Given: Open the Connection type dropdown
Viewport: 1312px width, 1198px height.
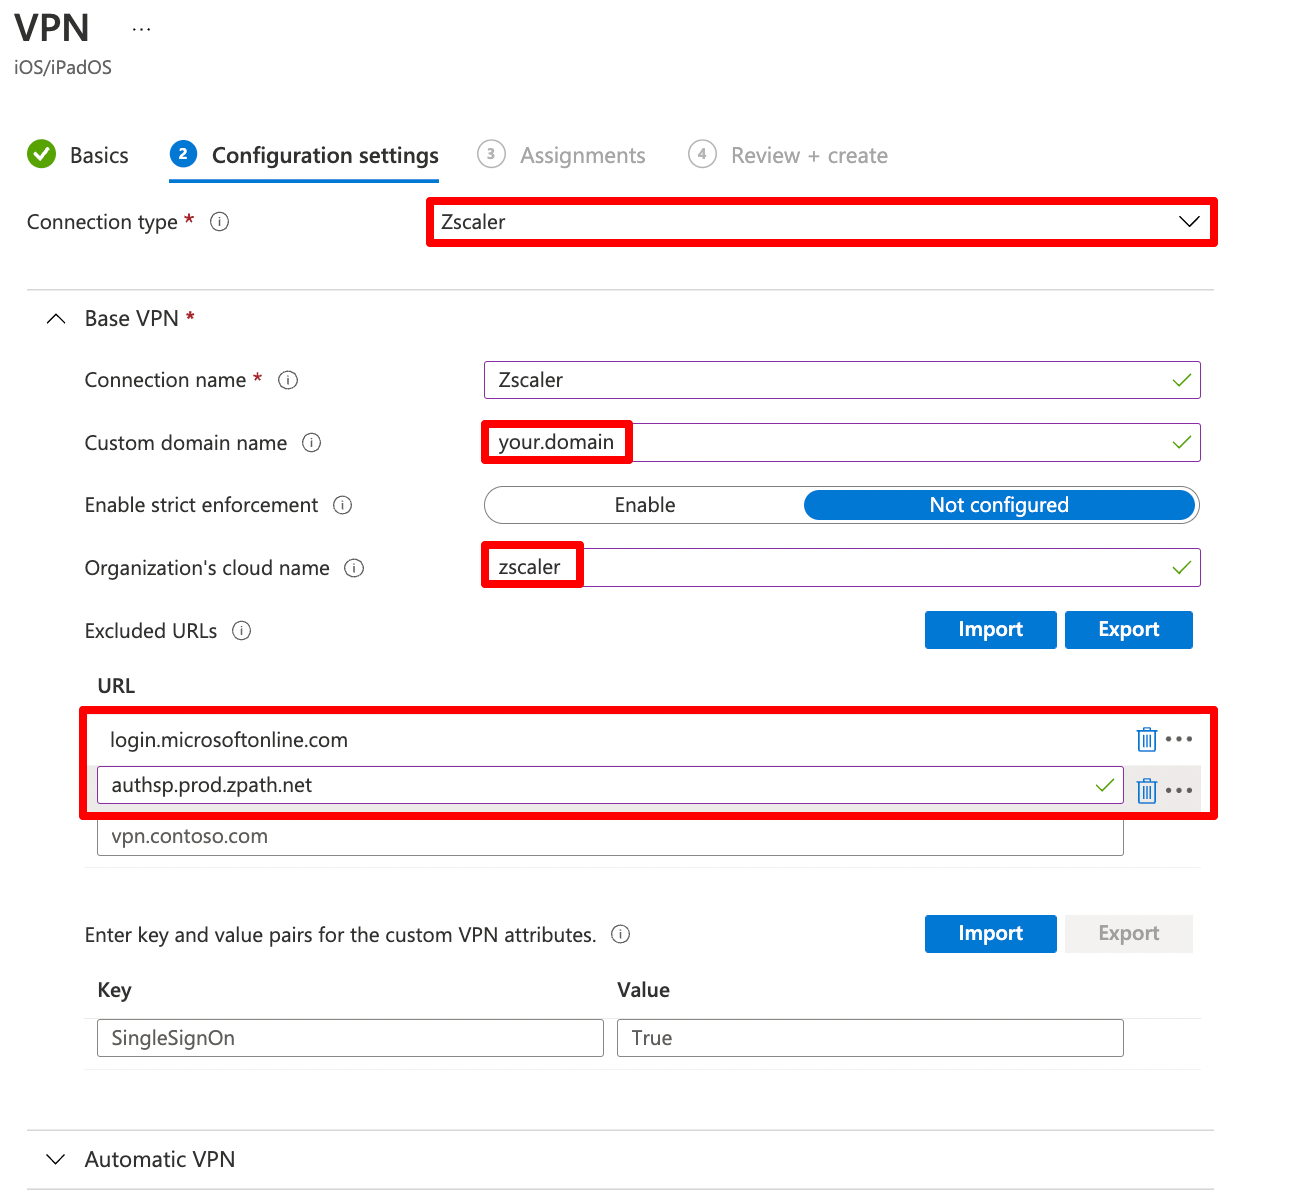Looking at the screenshot, I should tap(1189, 222).
